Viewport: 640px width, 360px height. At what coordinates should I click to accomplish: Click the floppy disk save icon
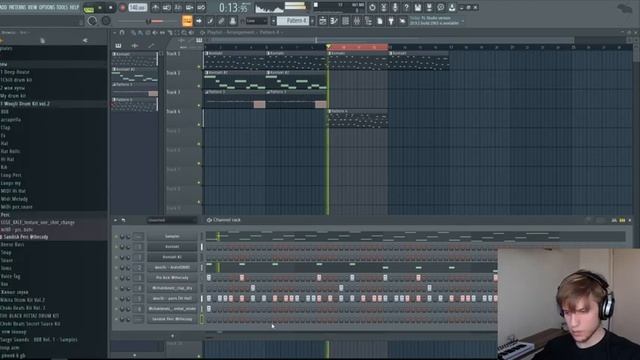point(418,7)
